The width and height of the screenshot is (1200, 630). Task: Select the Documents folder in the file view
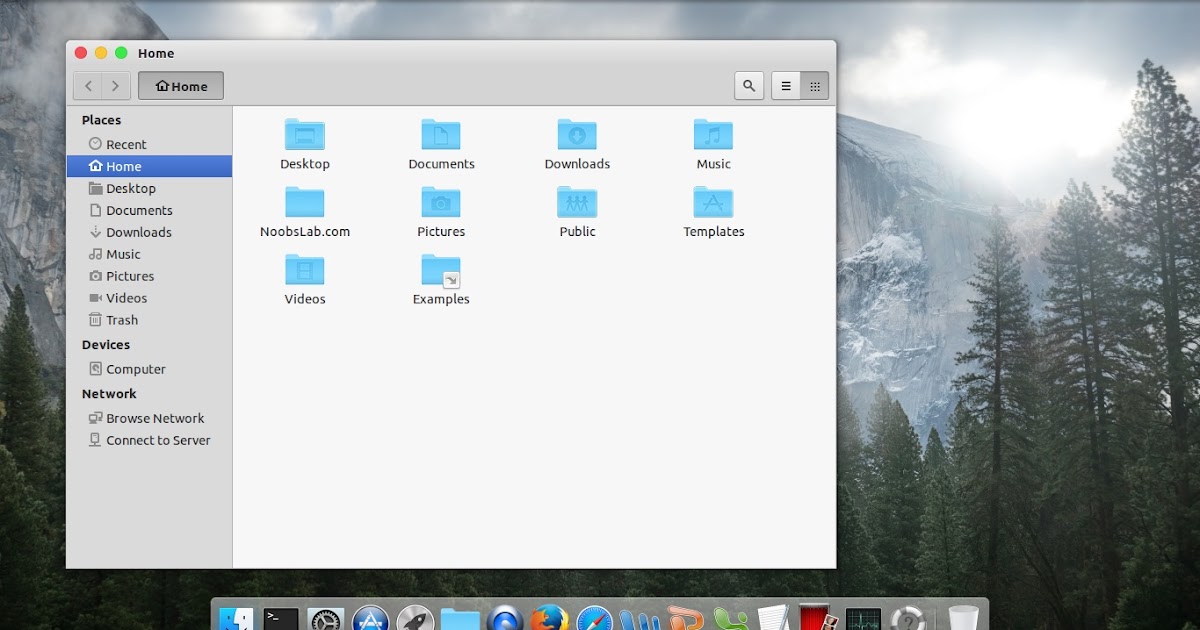pyautogui.click(x=441, y=144)
